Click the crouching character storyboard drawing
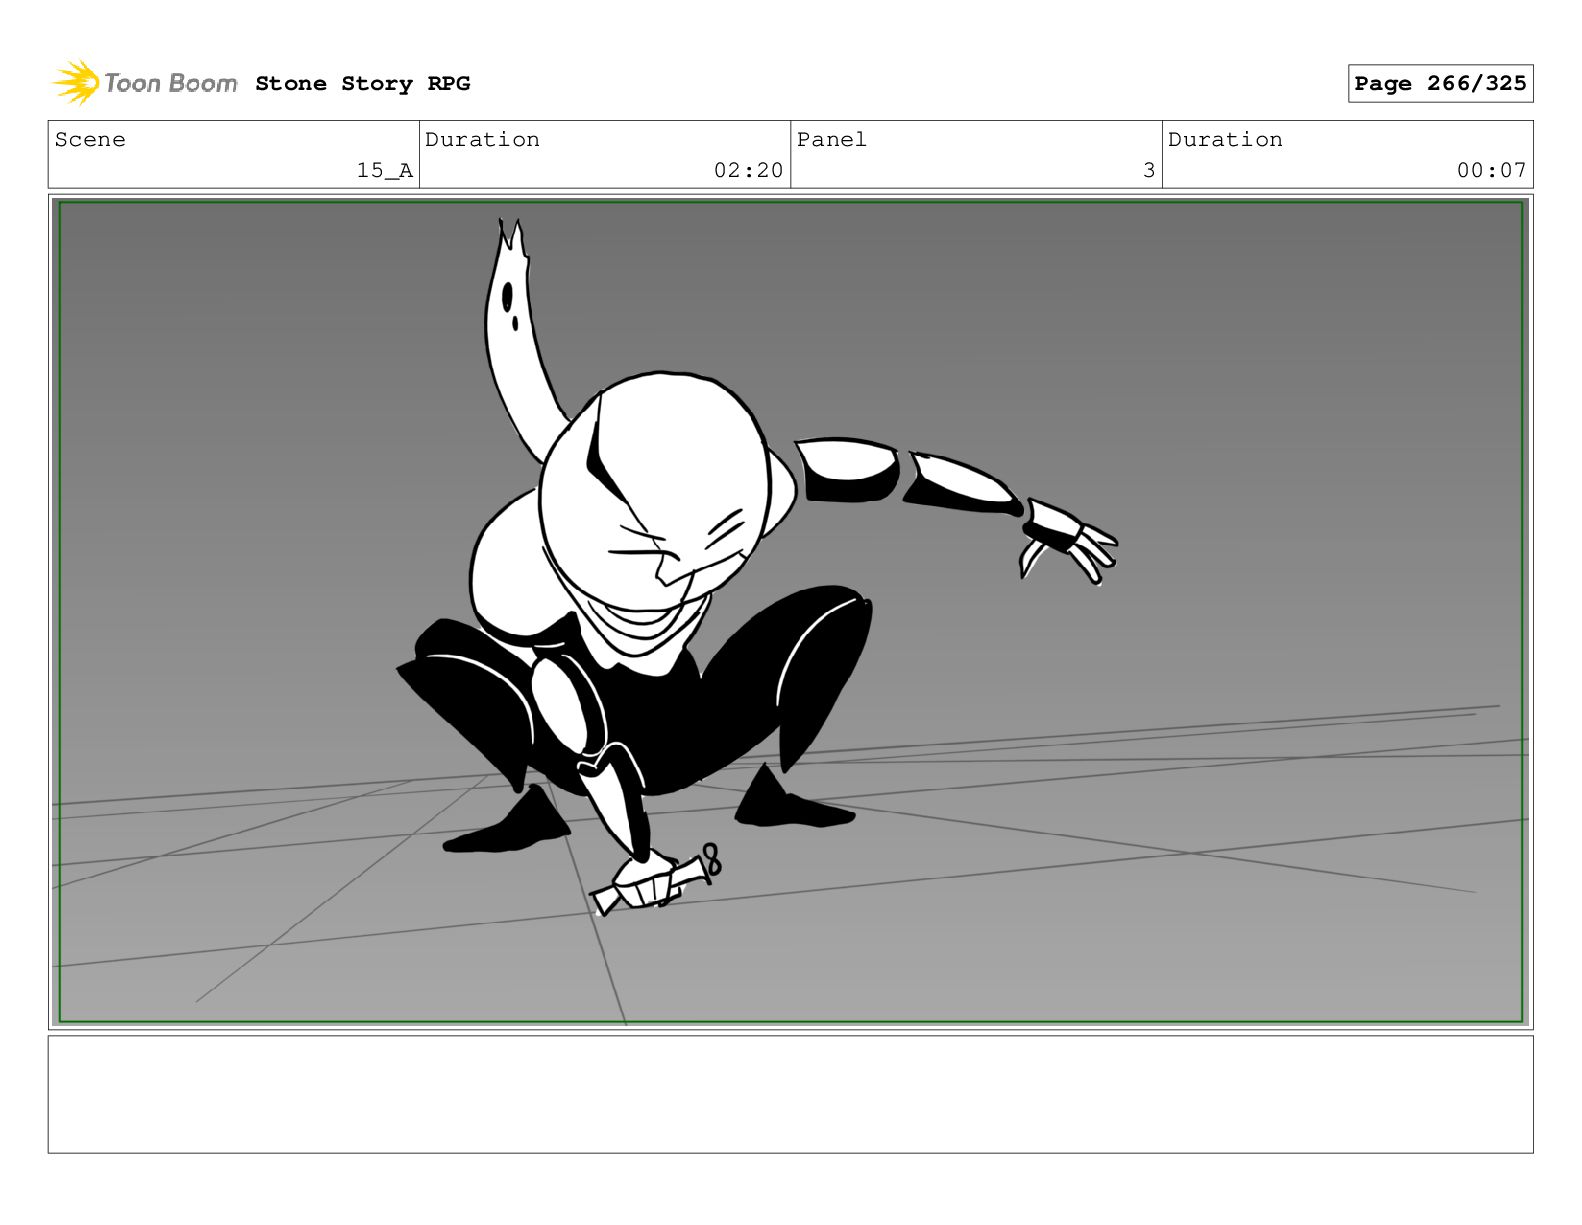The width and height of the screenshot is (1582, 1225). click(x=756, y=567)
